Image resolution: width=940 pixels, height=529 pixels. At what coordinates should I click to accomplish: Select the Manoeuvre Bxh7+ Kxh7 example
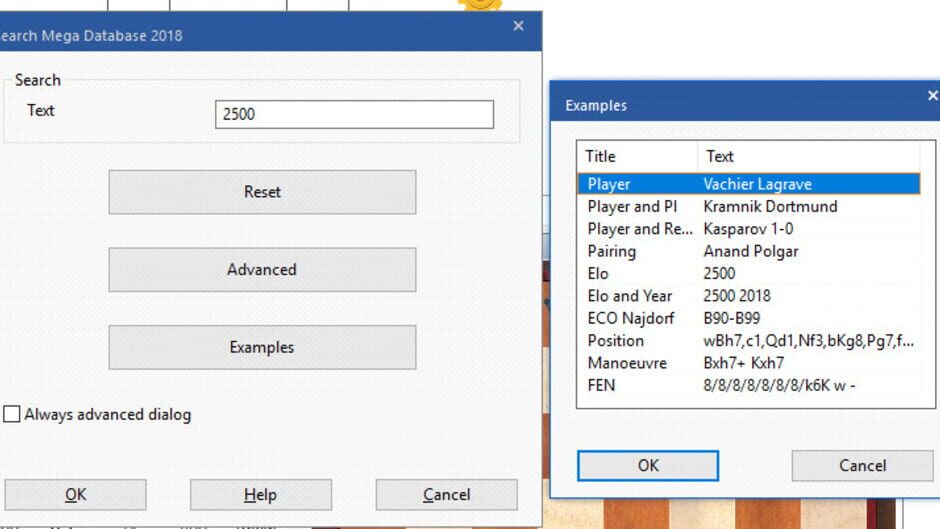[x=749, y=363]
